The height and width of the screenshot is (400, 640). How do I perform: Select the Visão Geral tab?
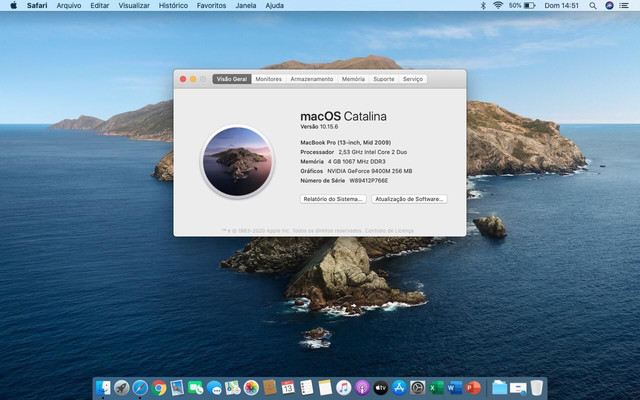coord(232,79)
